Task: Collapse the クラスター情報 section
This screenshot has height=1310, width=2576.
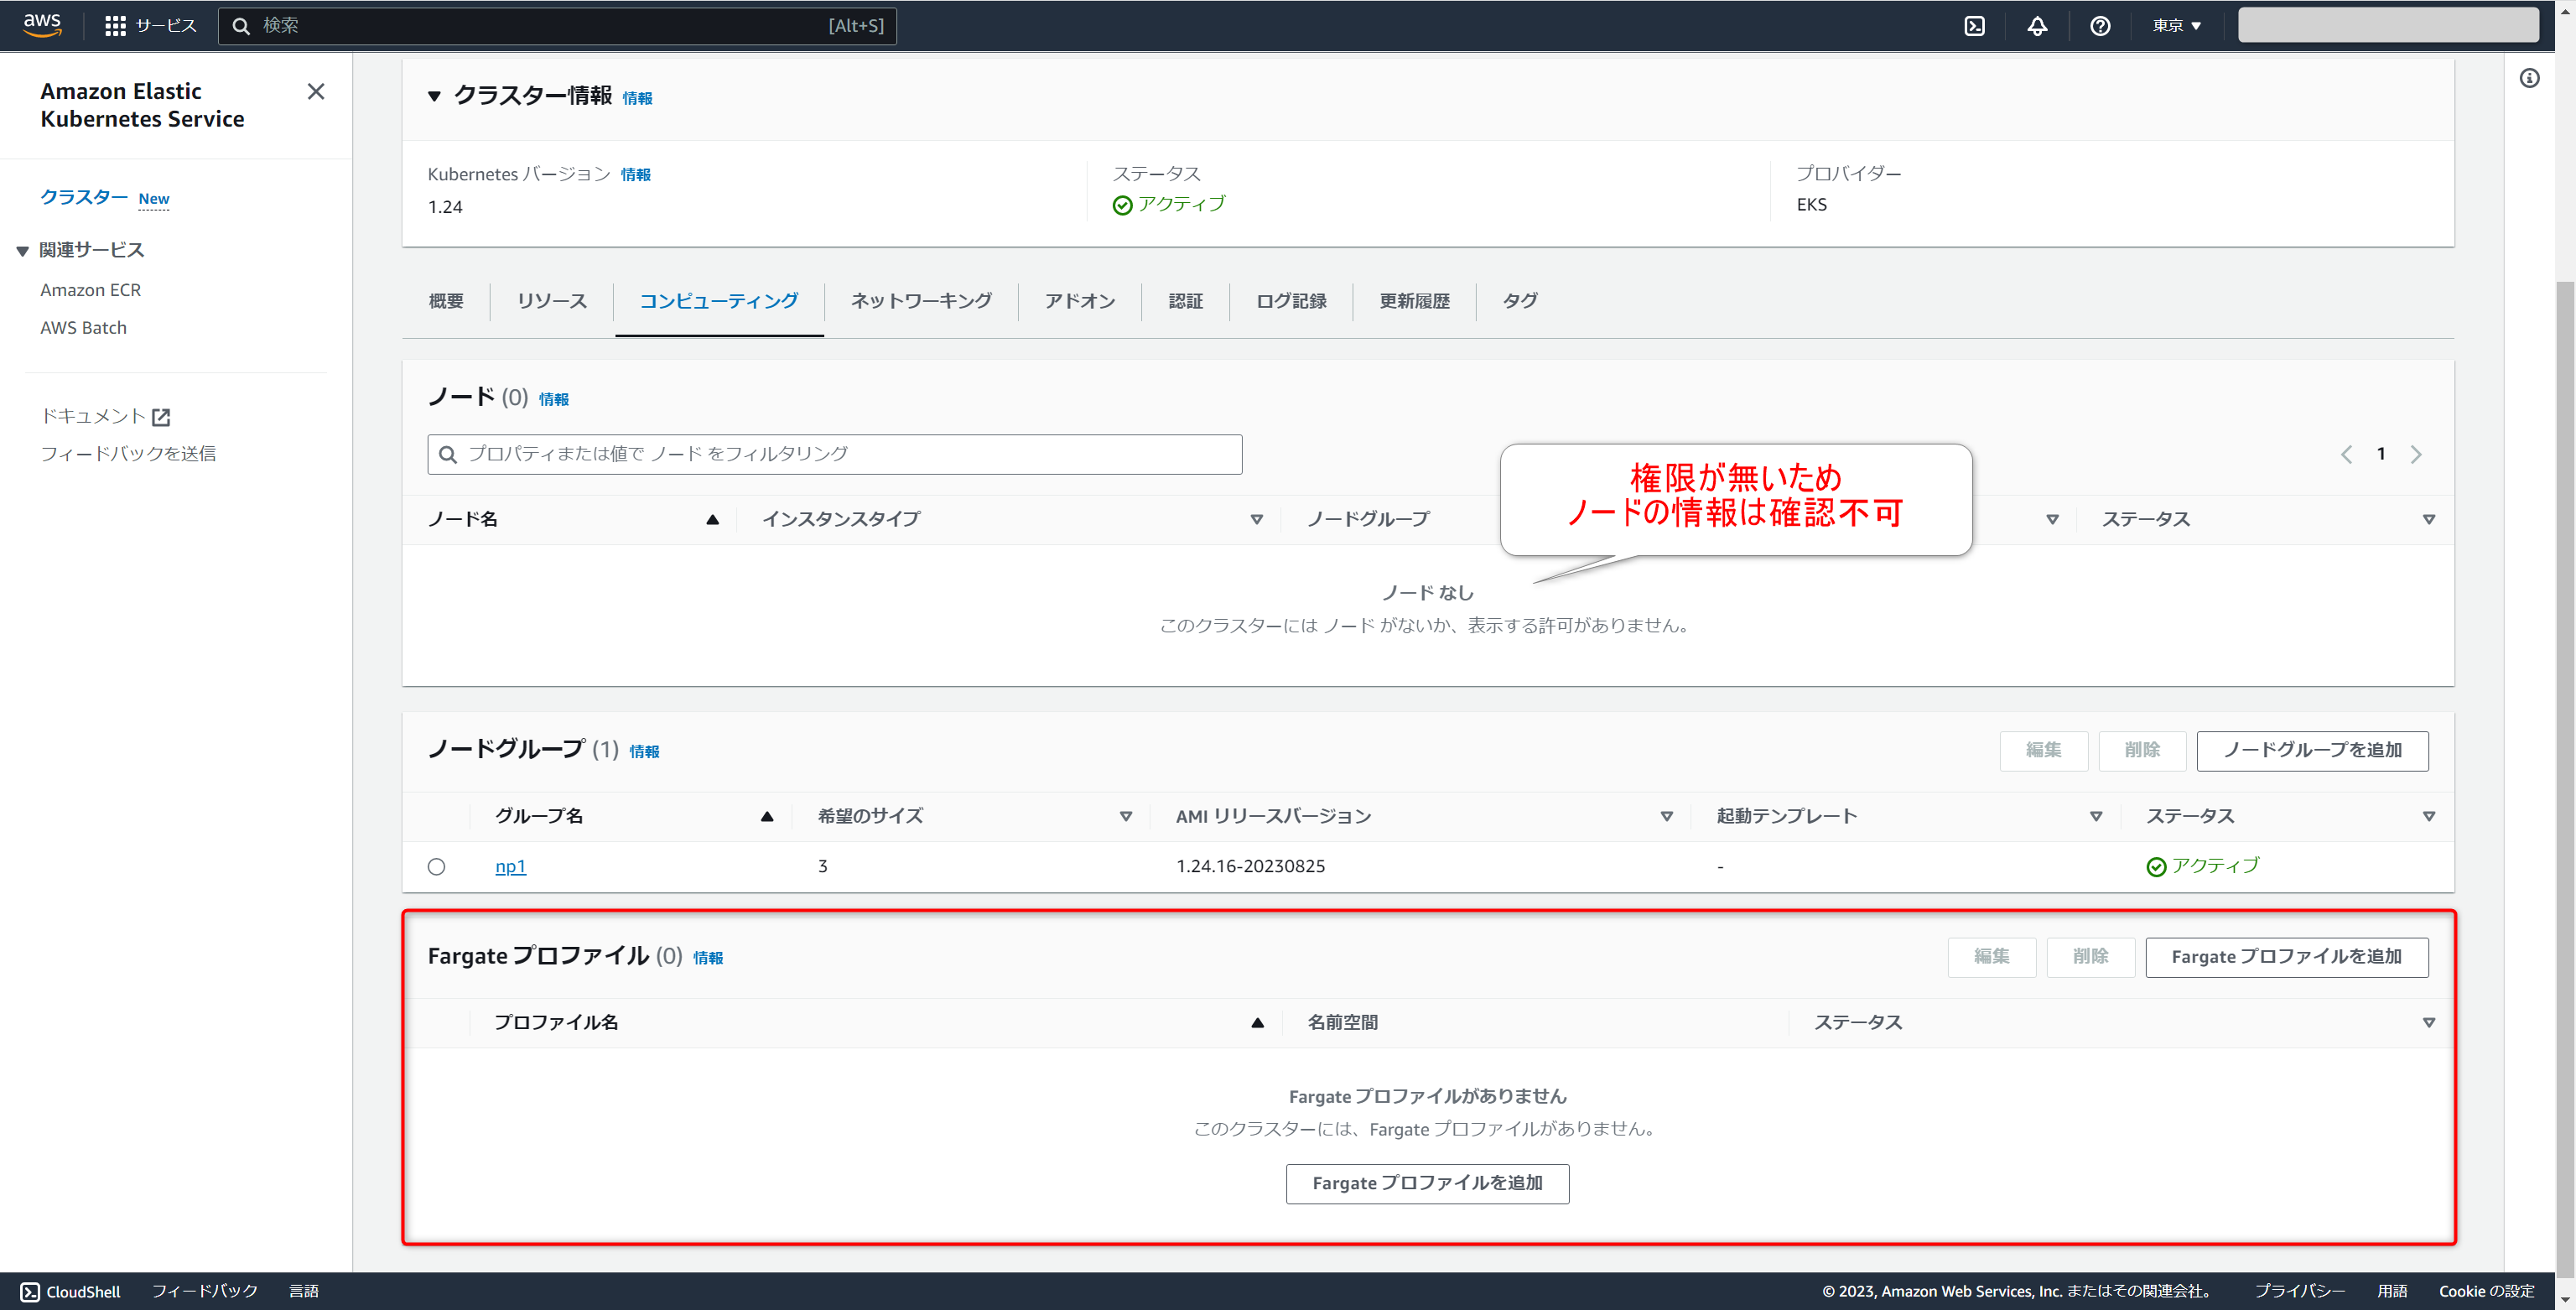Action: point(434,97)
